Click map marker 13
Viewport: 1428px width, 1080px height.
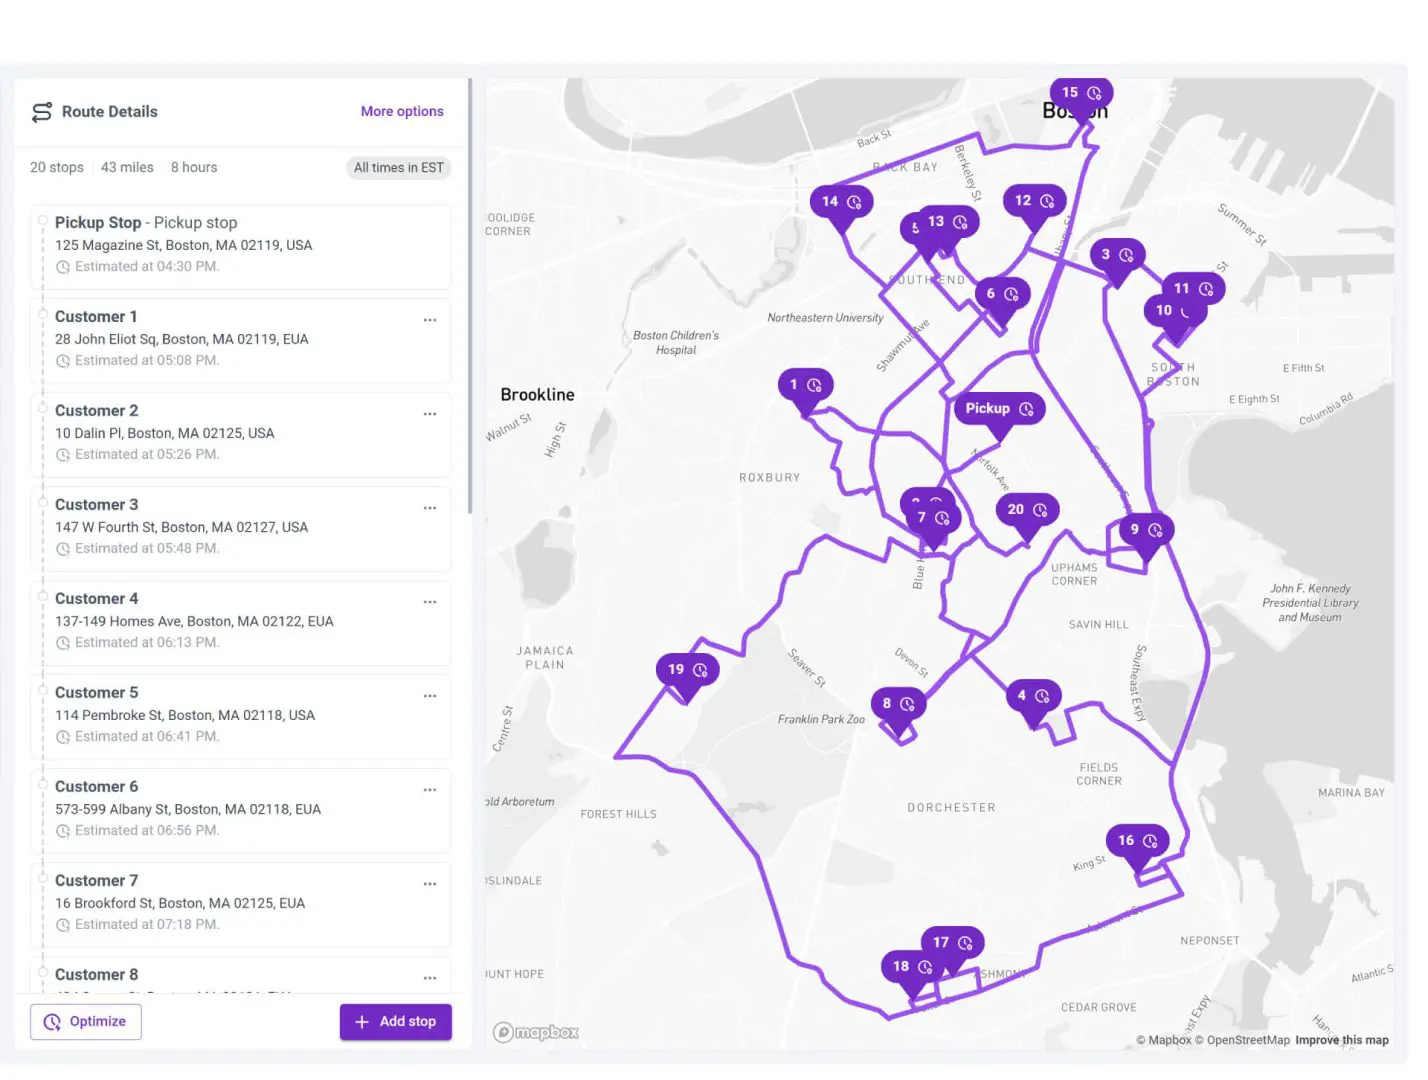tap(946, 222)
